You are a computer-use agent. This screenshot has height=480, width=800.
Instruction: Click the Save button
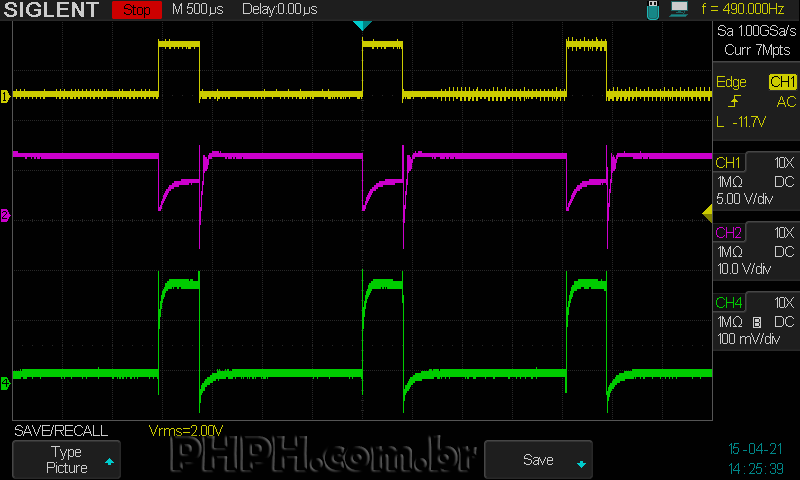[x=538, y=460]
